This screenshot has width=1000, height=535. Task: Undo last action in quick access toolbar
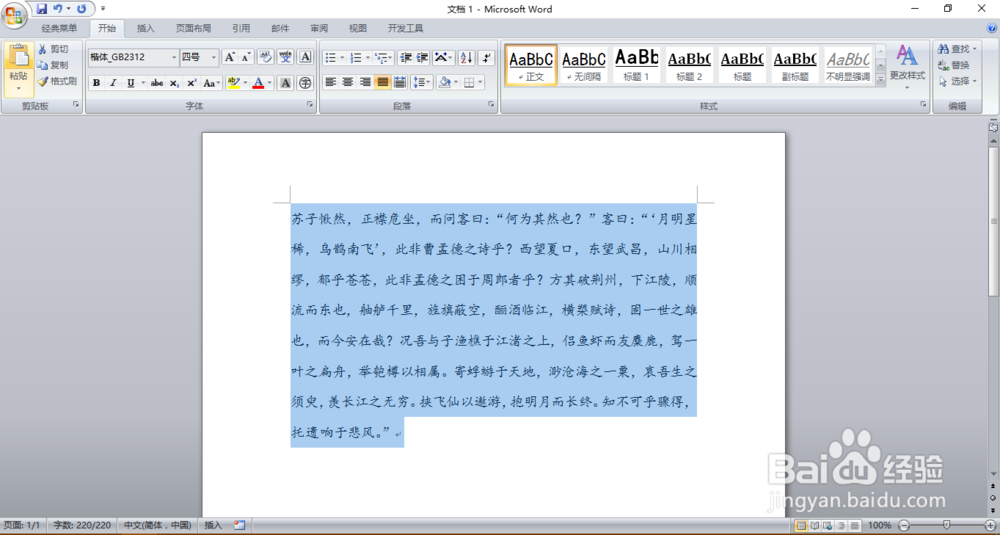coord(58,9)
